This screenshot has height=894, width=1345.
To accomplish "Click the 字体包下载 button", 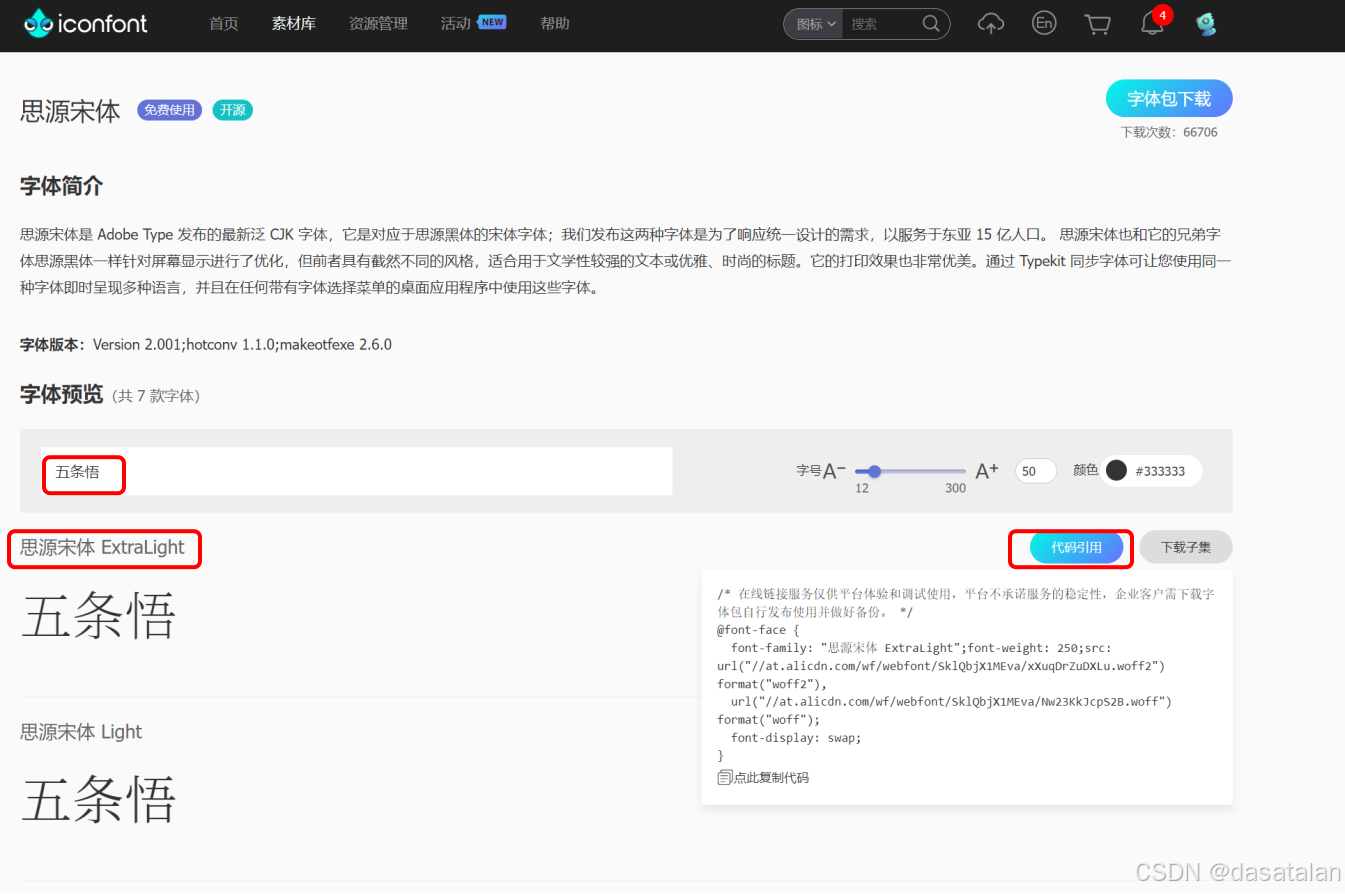I will [x=1169, y=99].
